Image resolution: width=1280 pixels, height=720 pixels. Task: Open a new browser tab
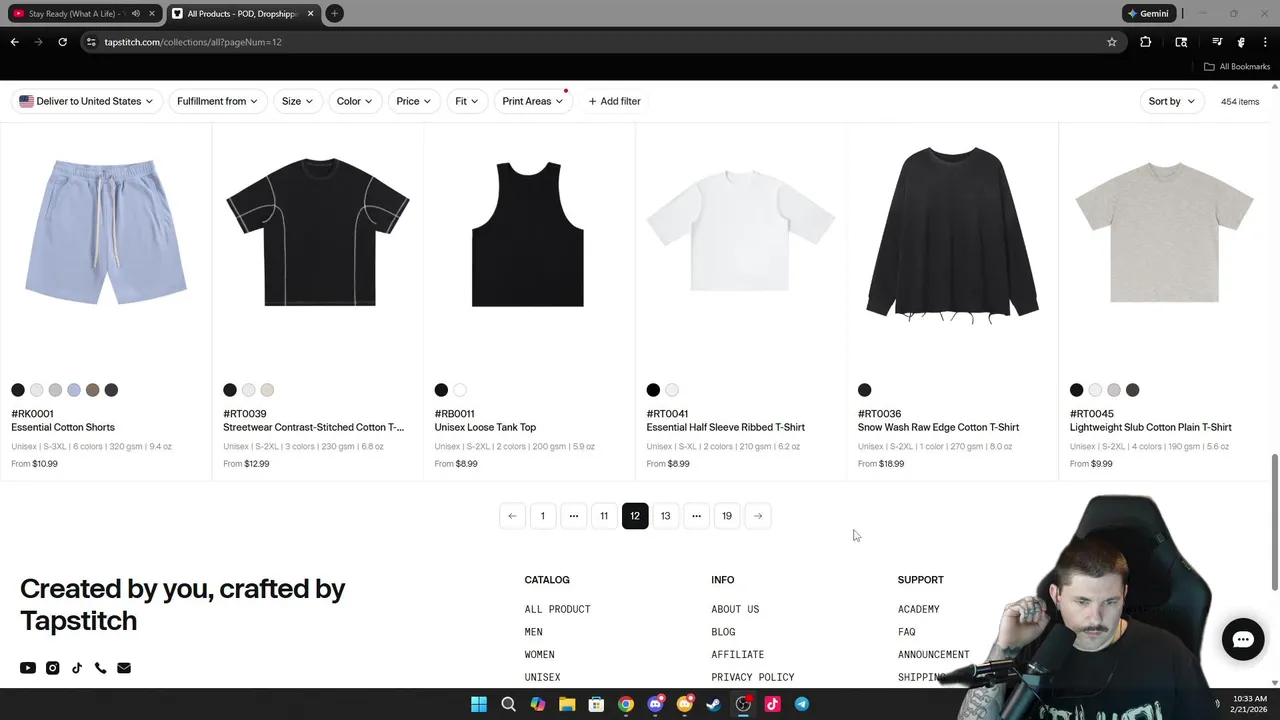point(334,13)
